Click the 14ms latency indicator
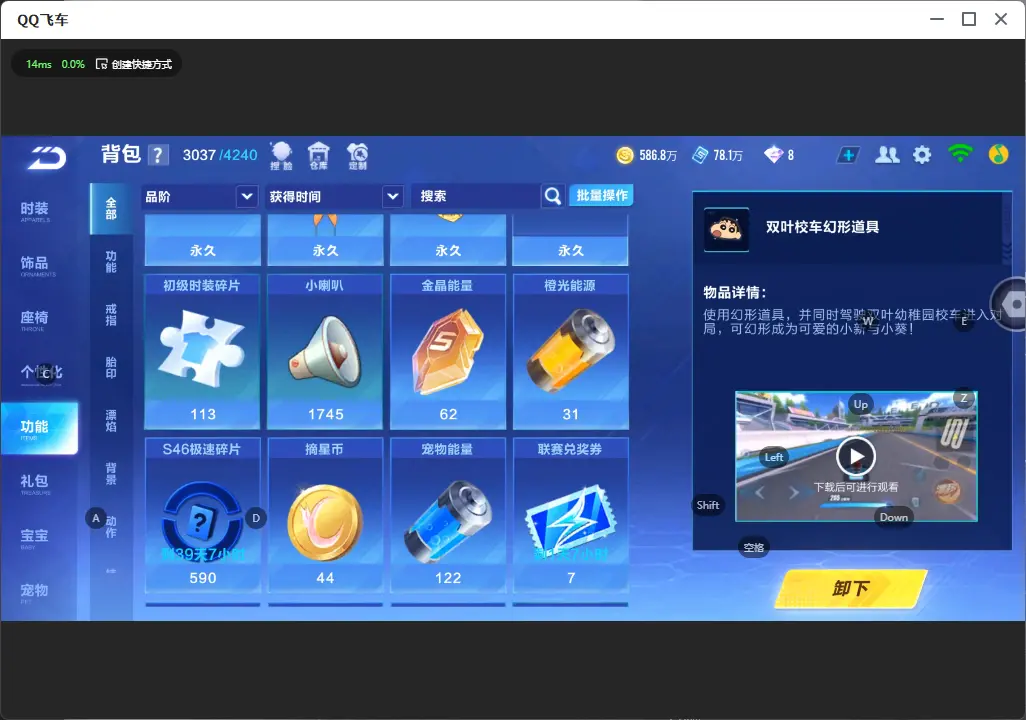Image resolution: width=1026 pixels, height=720 pixels. pyautogui.click(x=39, y=64)
